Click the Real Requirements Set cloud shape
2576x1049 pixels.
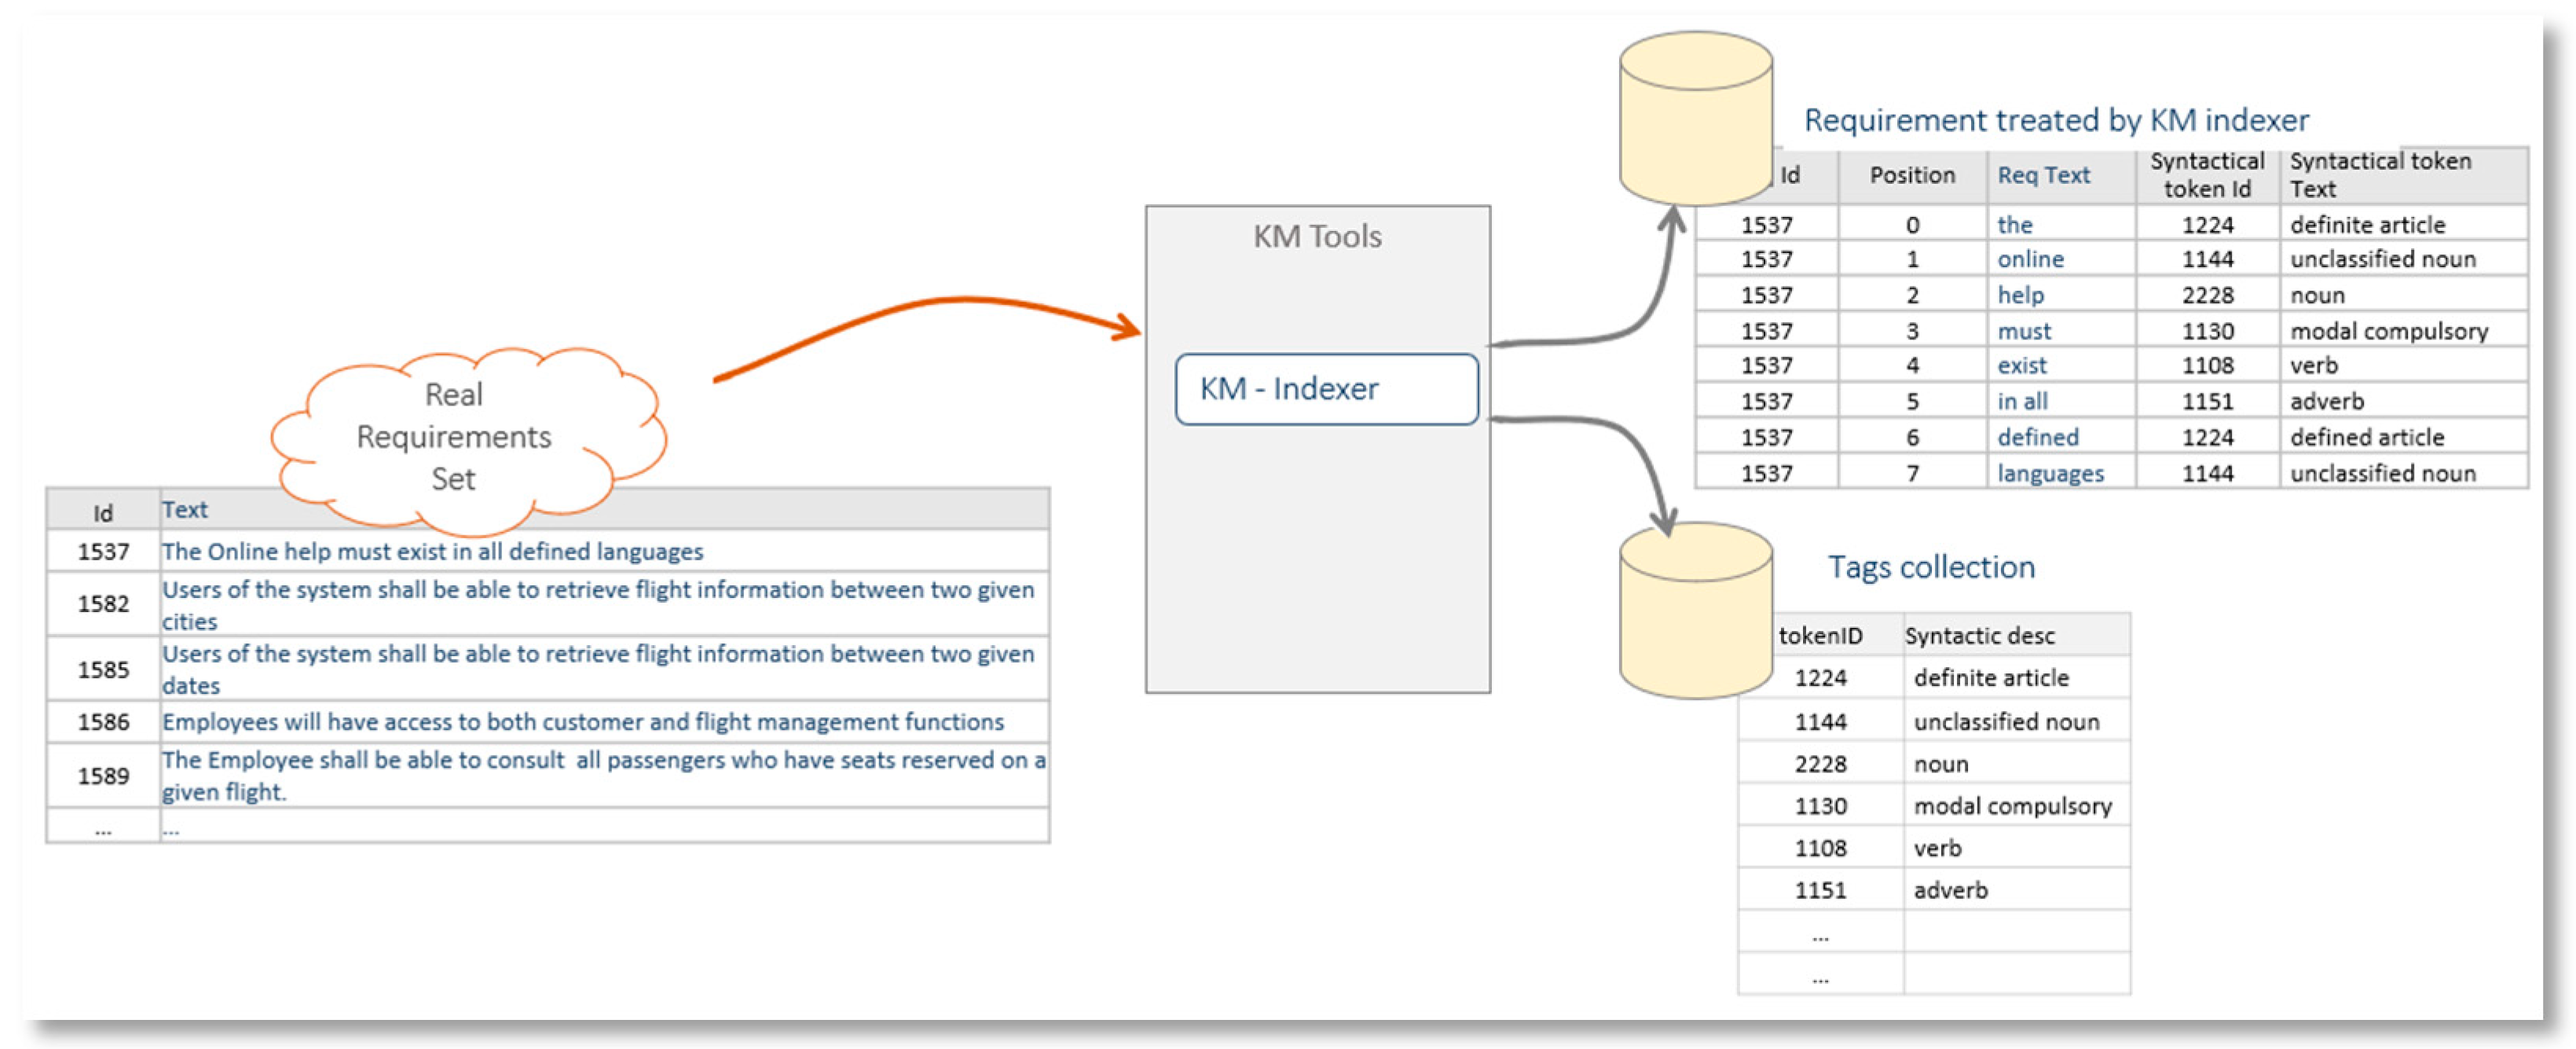point(455,437)
